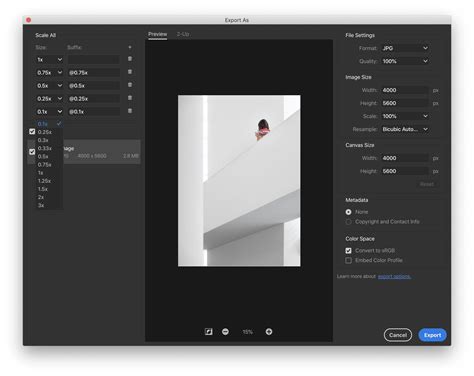474x376 pixels.
Task: Click the Cancel button
Action: pyautogui.click(x=398, y=335)
